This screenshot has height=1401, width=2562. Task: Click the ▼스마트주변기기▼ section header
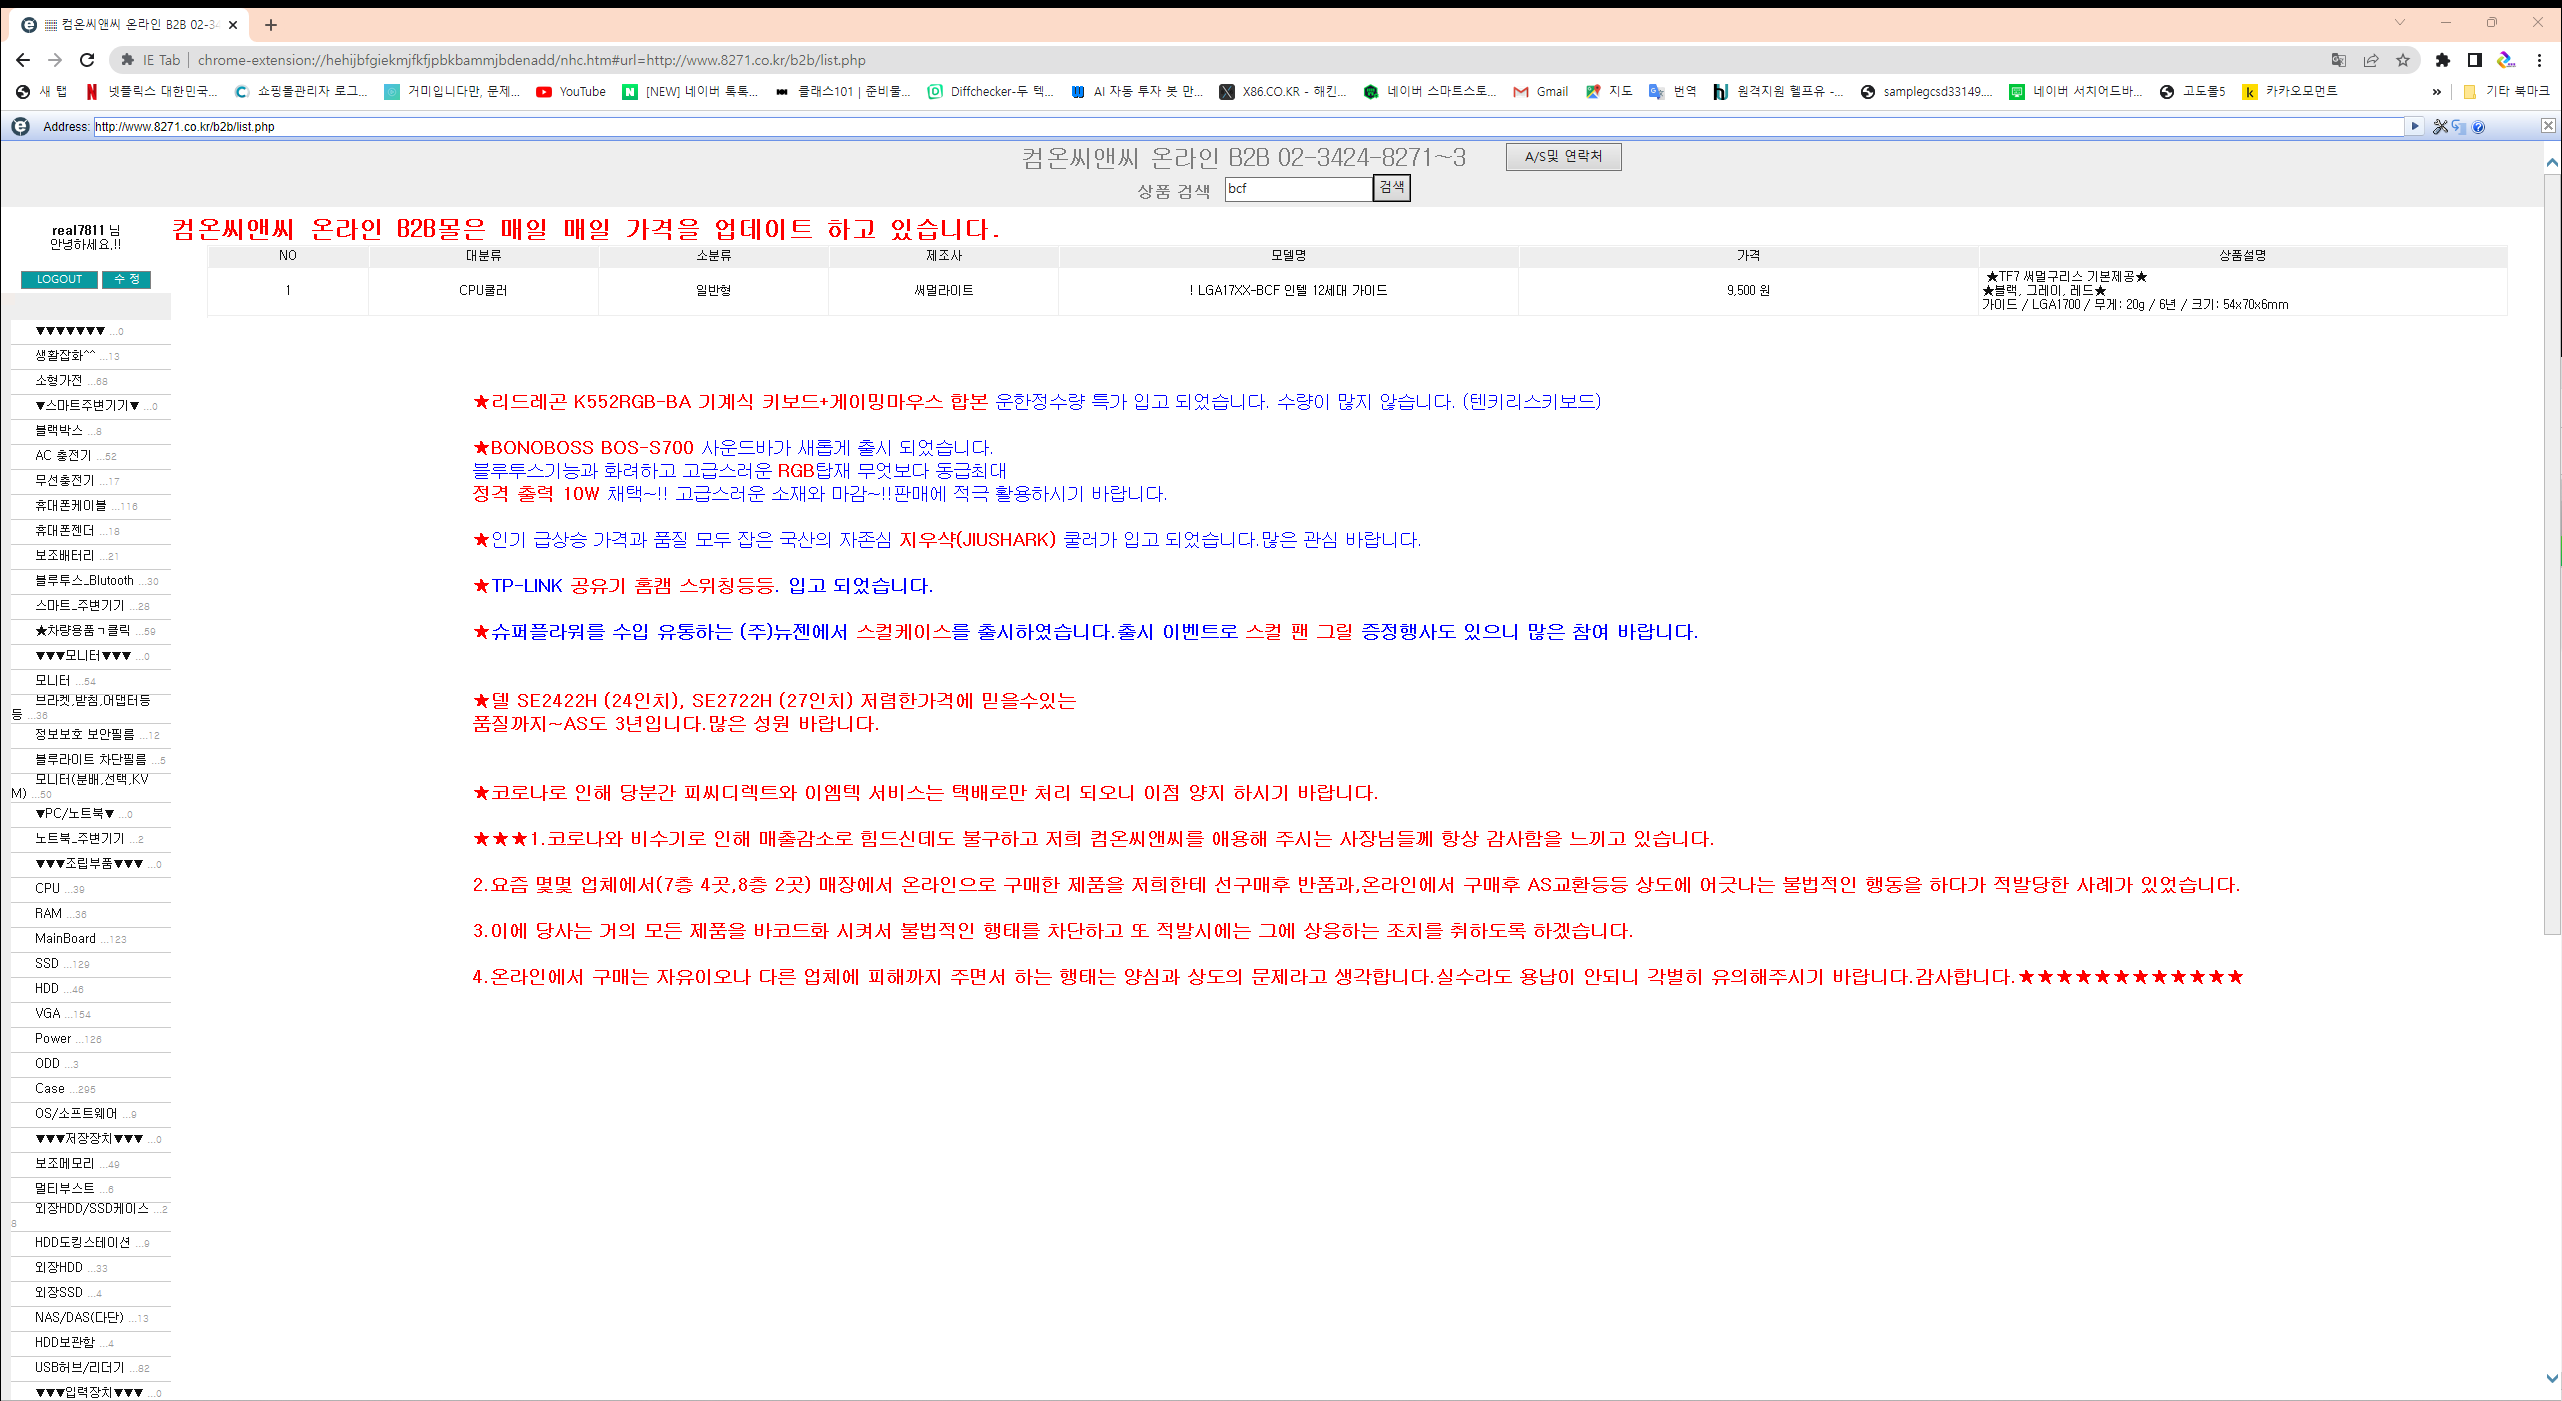(87, 405)
